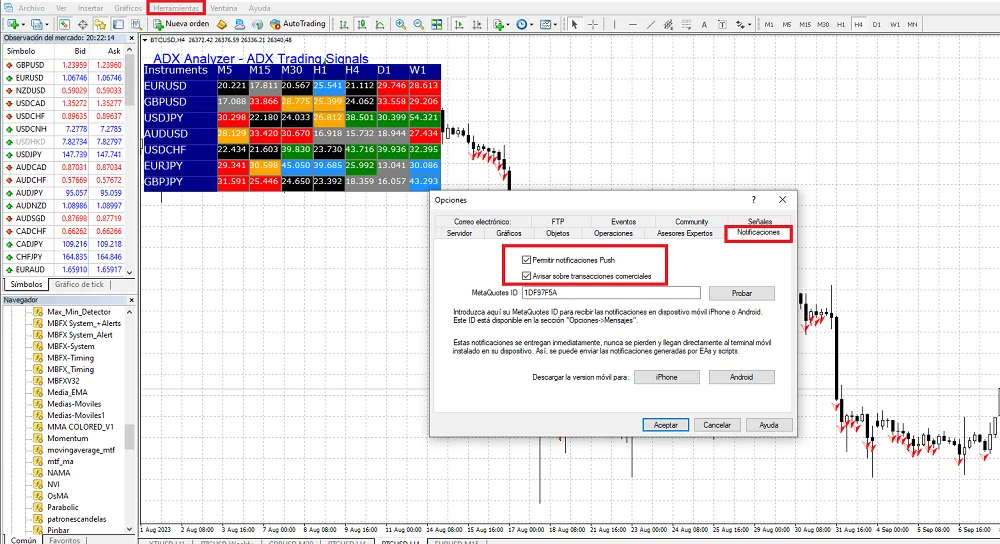
Task: Click the Templates icon
Action: coord(545,24)
